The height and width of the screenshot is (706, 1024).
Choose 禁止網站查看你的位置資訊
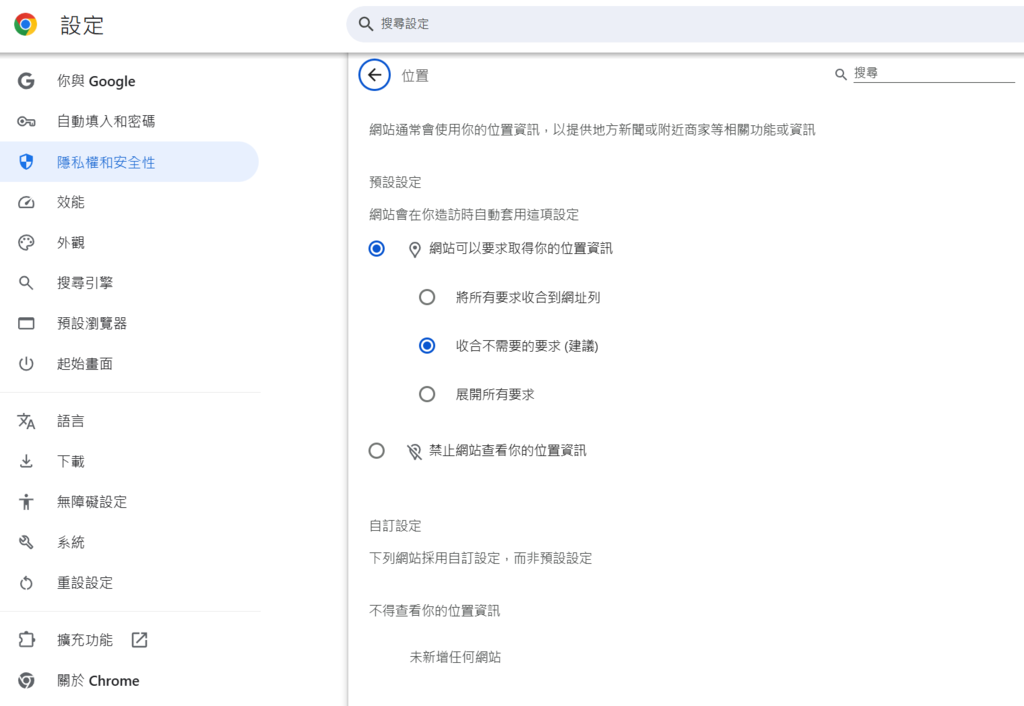coord(376,450)
